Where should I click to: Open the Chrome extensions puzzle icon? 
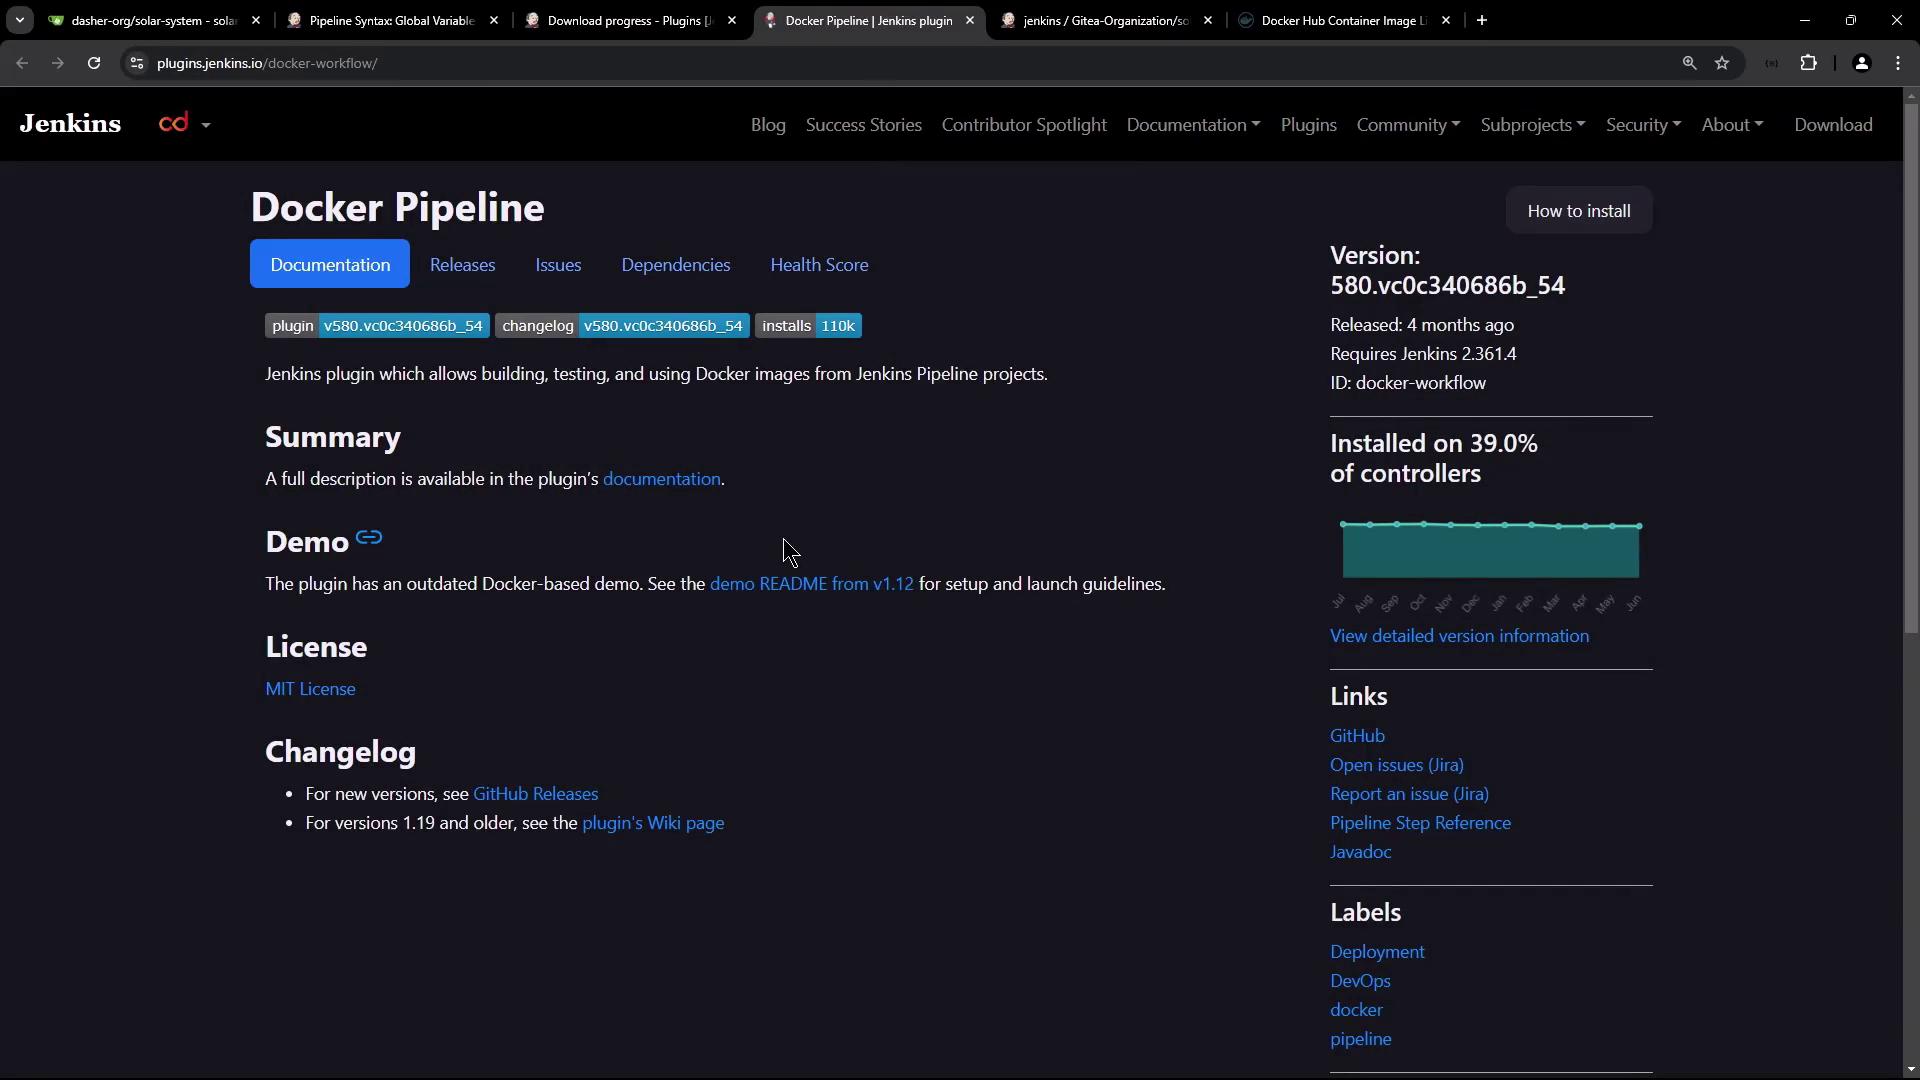1808,63
